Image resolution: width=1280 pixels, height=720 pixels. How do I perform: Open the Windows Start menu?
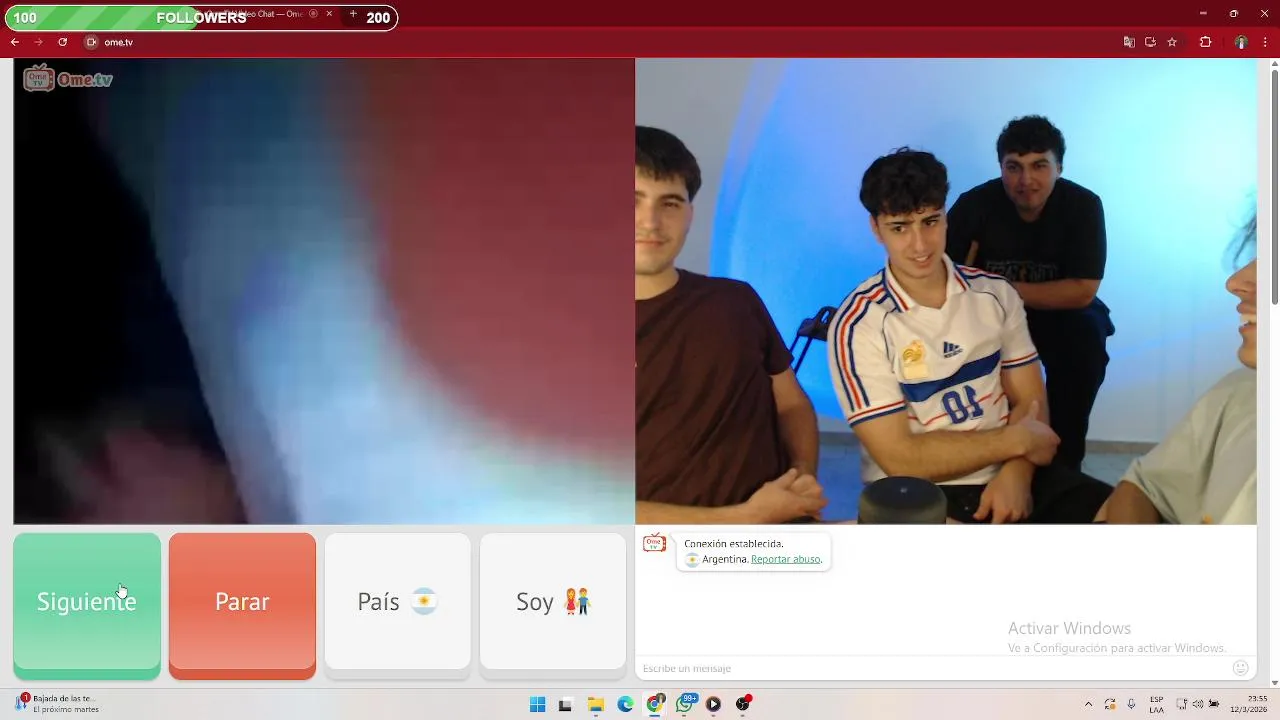[x=537, y=704]
